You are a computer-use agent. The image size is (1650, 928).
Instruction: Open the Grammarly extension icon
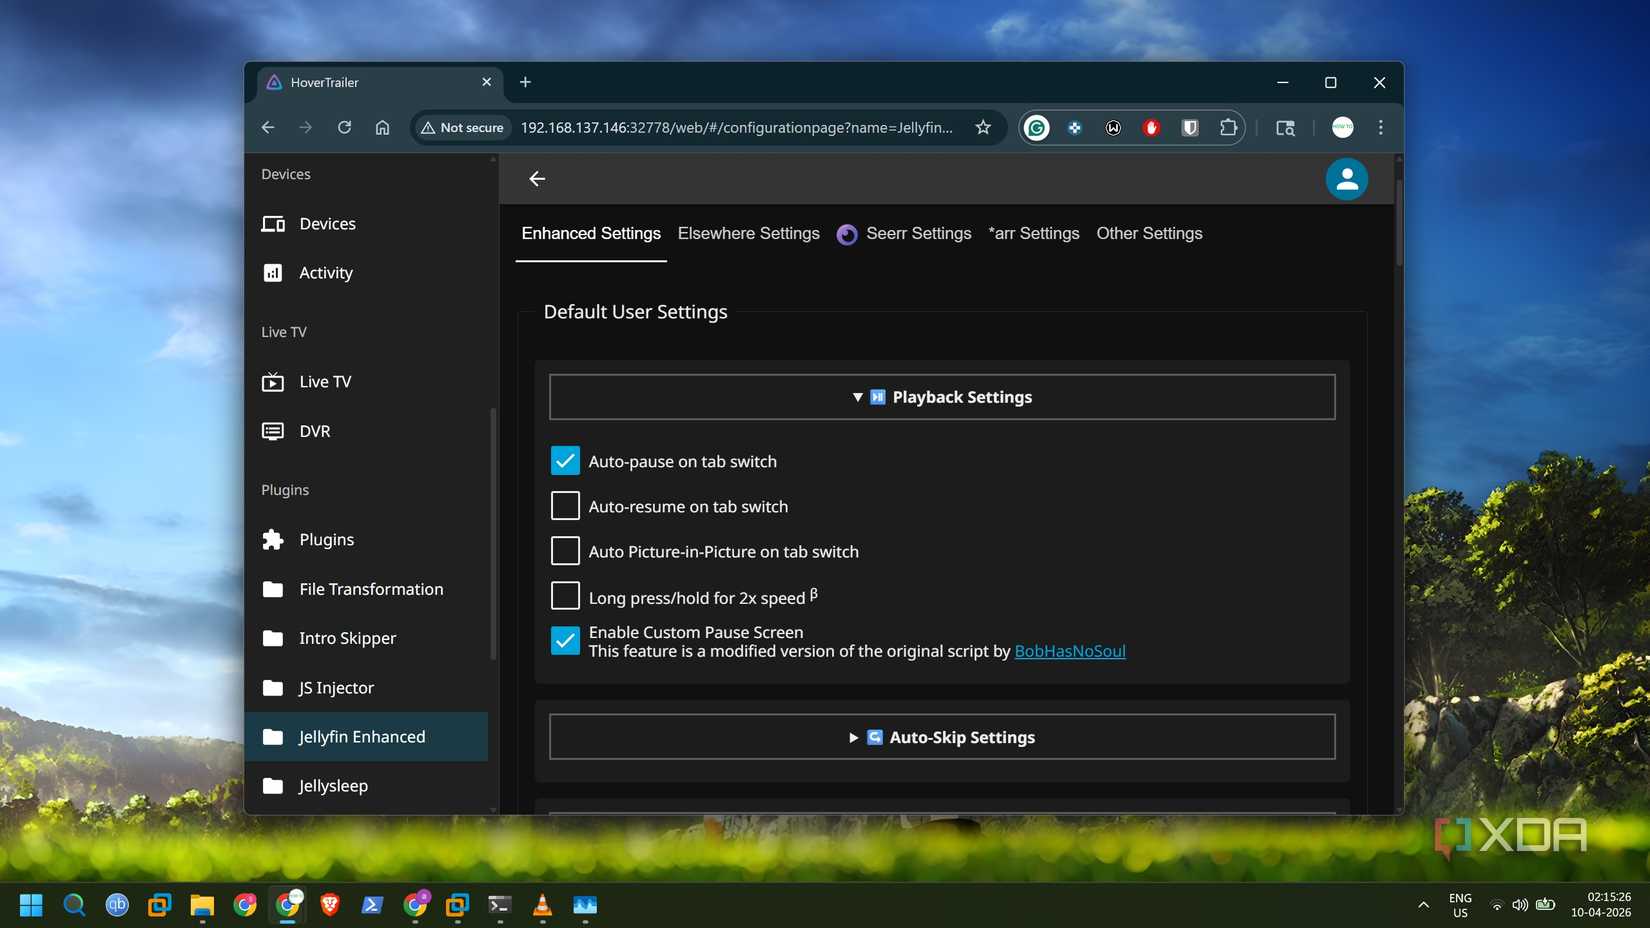click(1037, 128)
